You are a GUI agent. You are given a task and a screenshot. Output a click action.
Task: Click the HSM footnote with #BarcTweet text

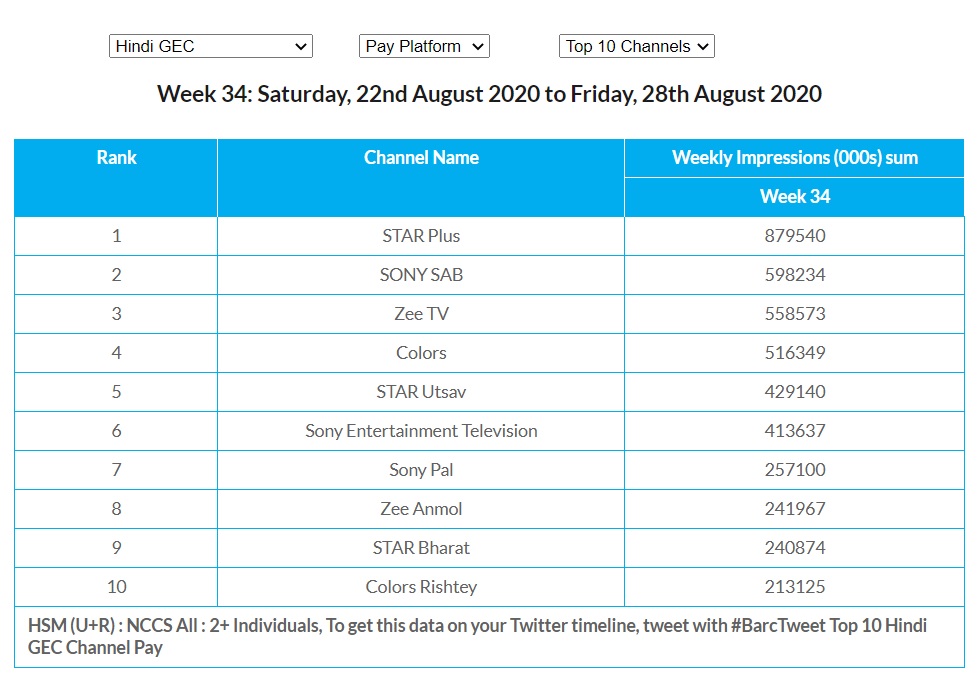point(478,636)
